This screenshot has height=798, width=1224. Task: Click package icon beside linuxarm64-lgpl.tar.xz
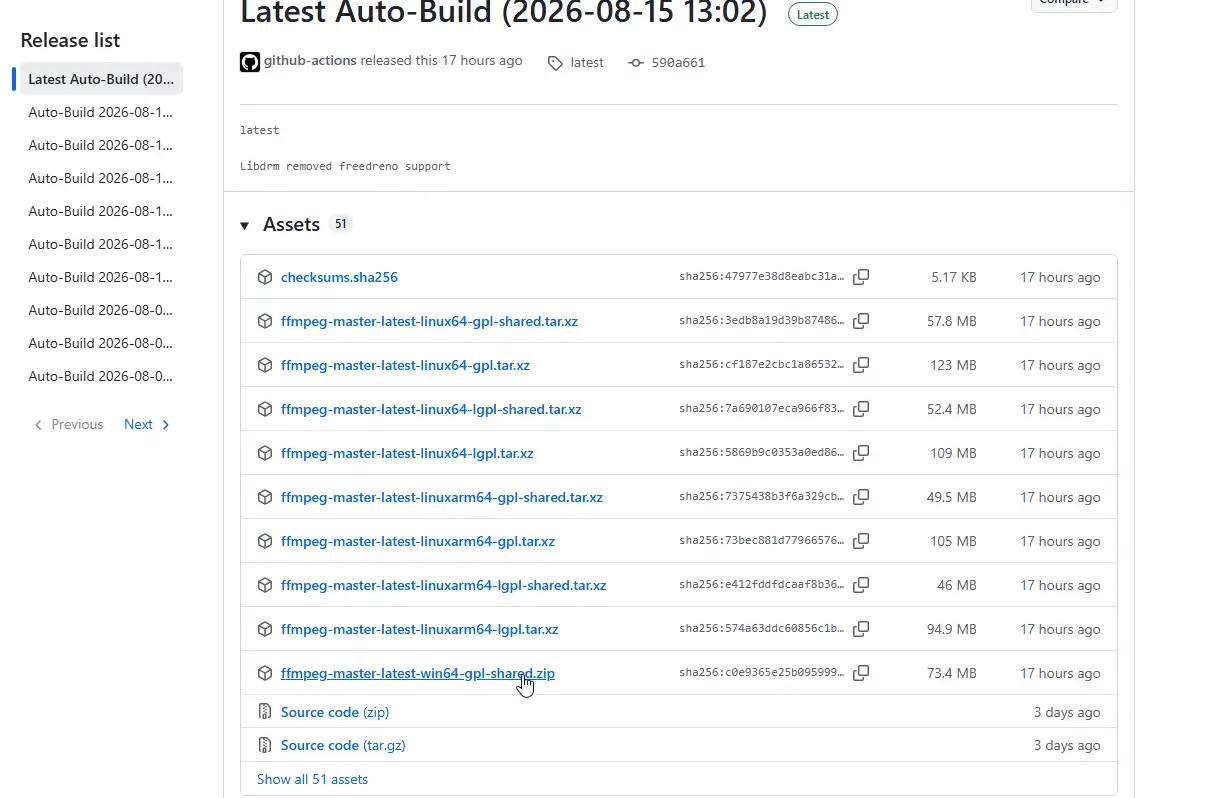[265, 629]
